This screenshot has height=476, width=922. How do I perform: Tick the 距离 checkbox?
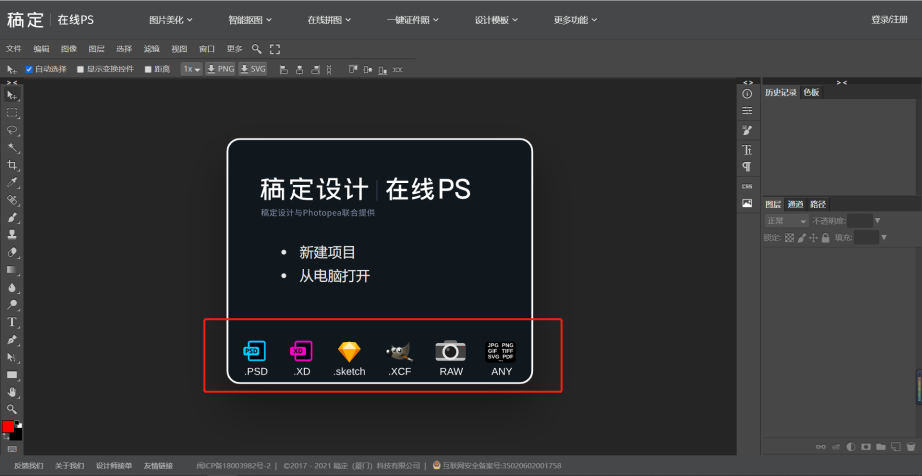148,69
